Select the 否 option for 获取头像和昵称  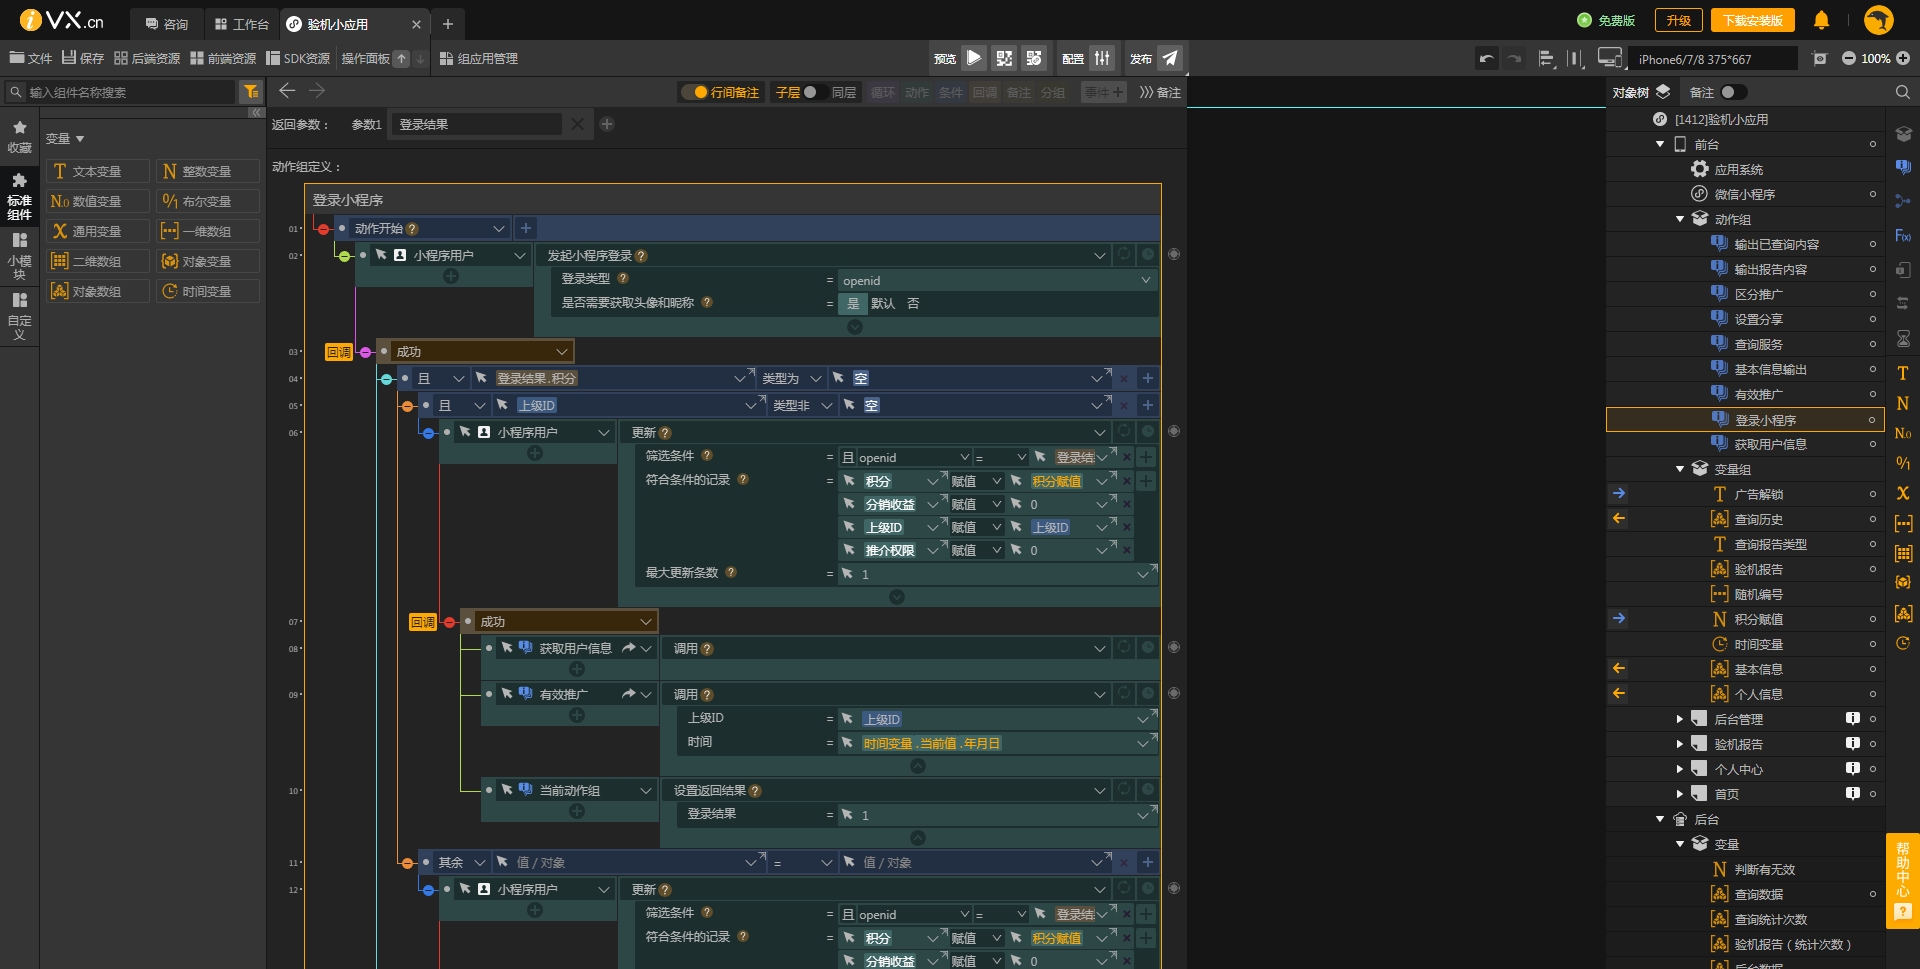pyautogui.click(x=913, y=303)
